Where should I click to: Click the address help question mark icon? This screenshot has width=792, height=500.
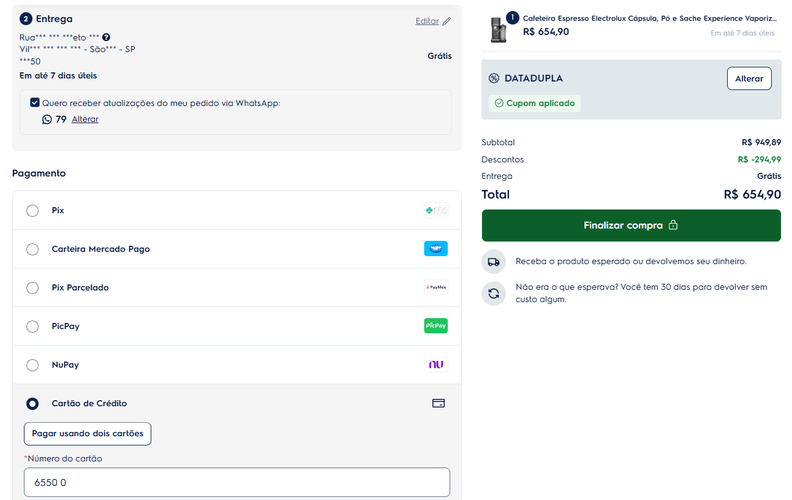pos(106,37)
